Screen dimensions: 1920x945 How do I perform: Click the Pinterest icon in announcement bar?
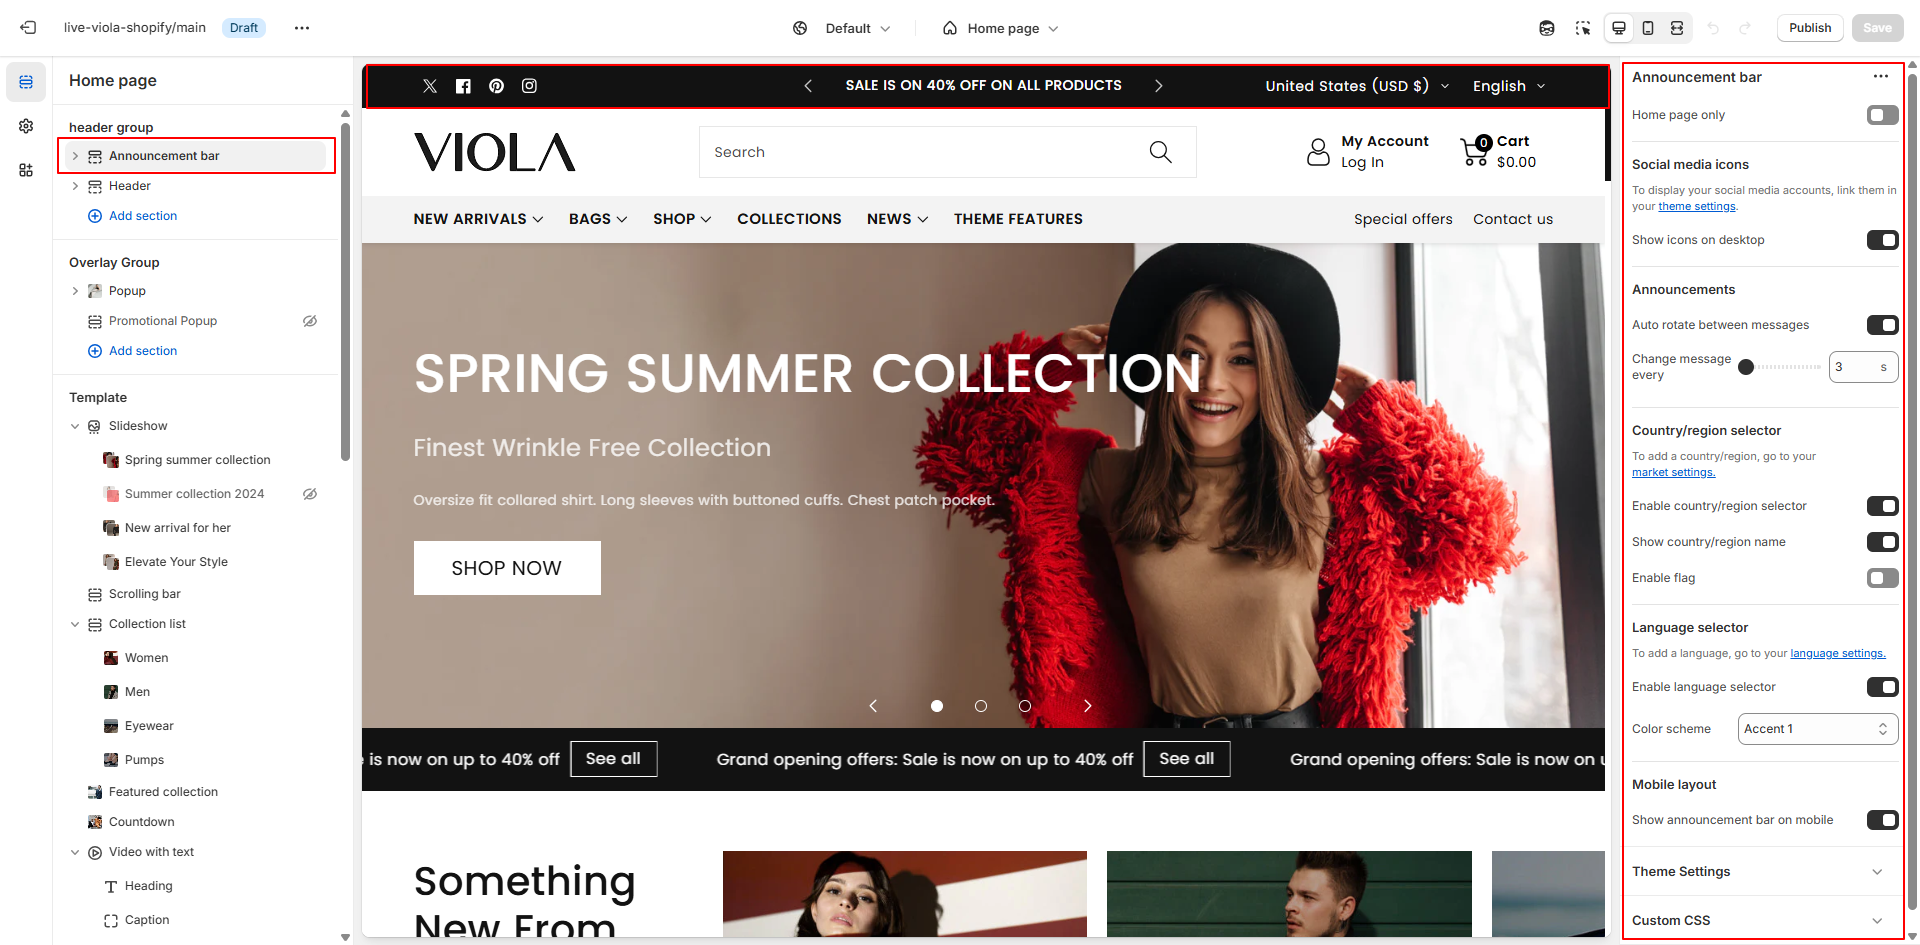[496, 86]
